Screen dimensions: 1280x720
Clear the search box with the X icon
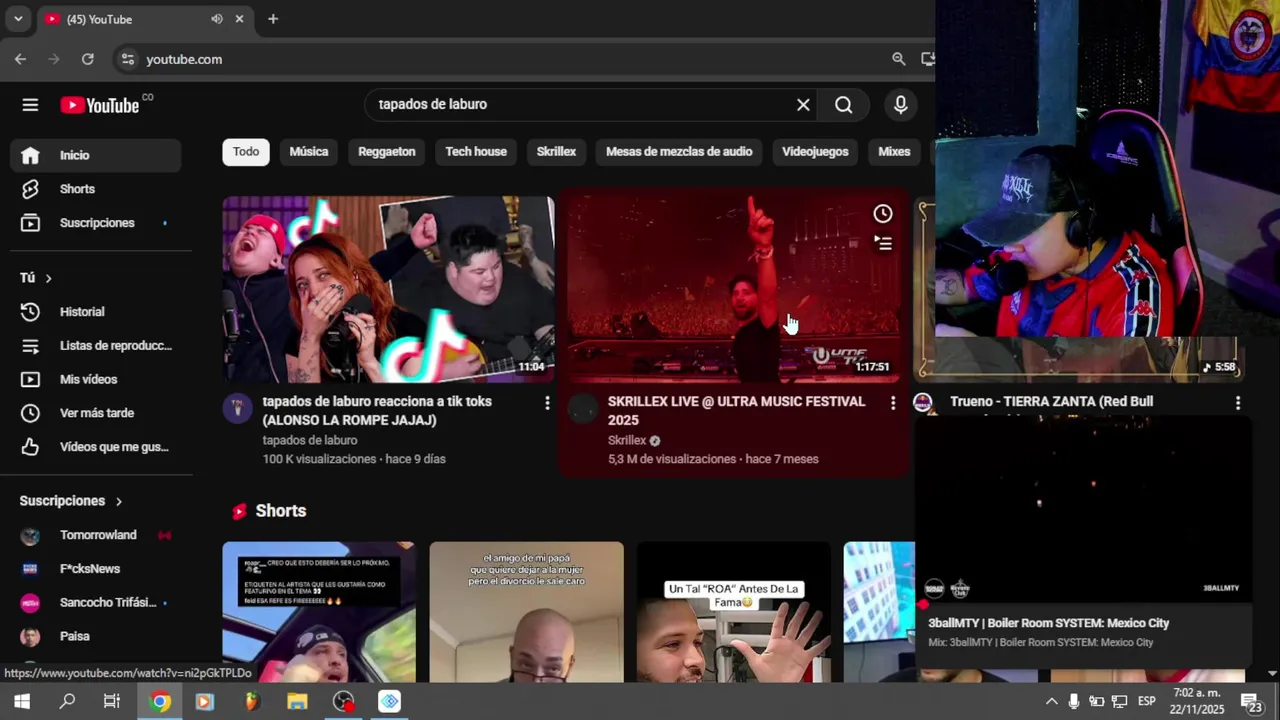(x=803, y=105)
